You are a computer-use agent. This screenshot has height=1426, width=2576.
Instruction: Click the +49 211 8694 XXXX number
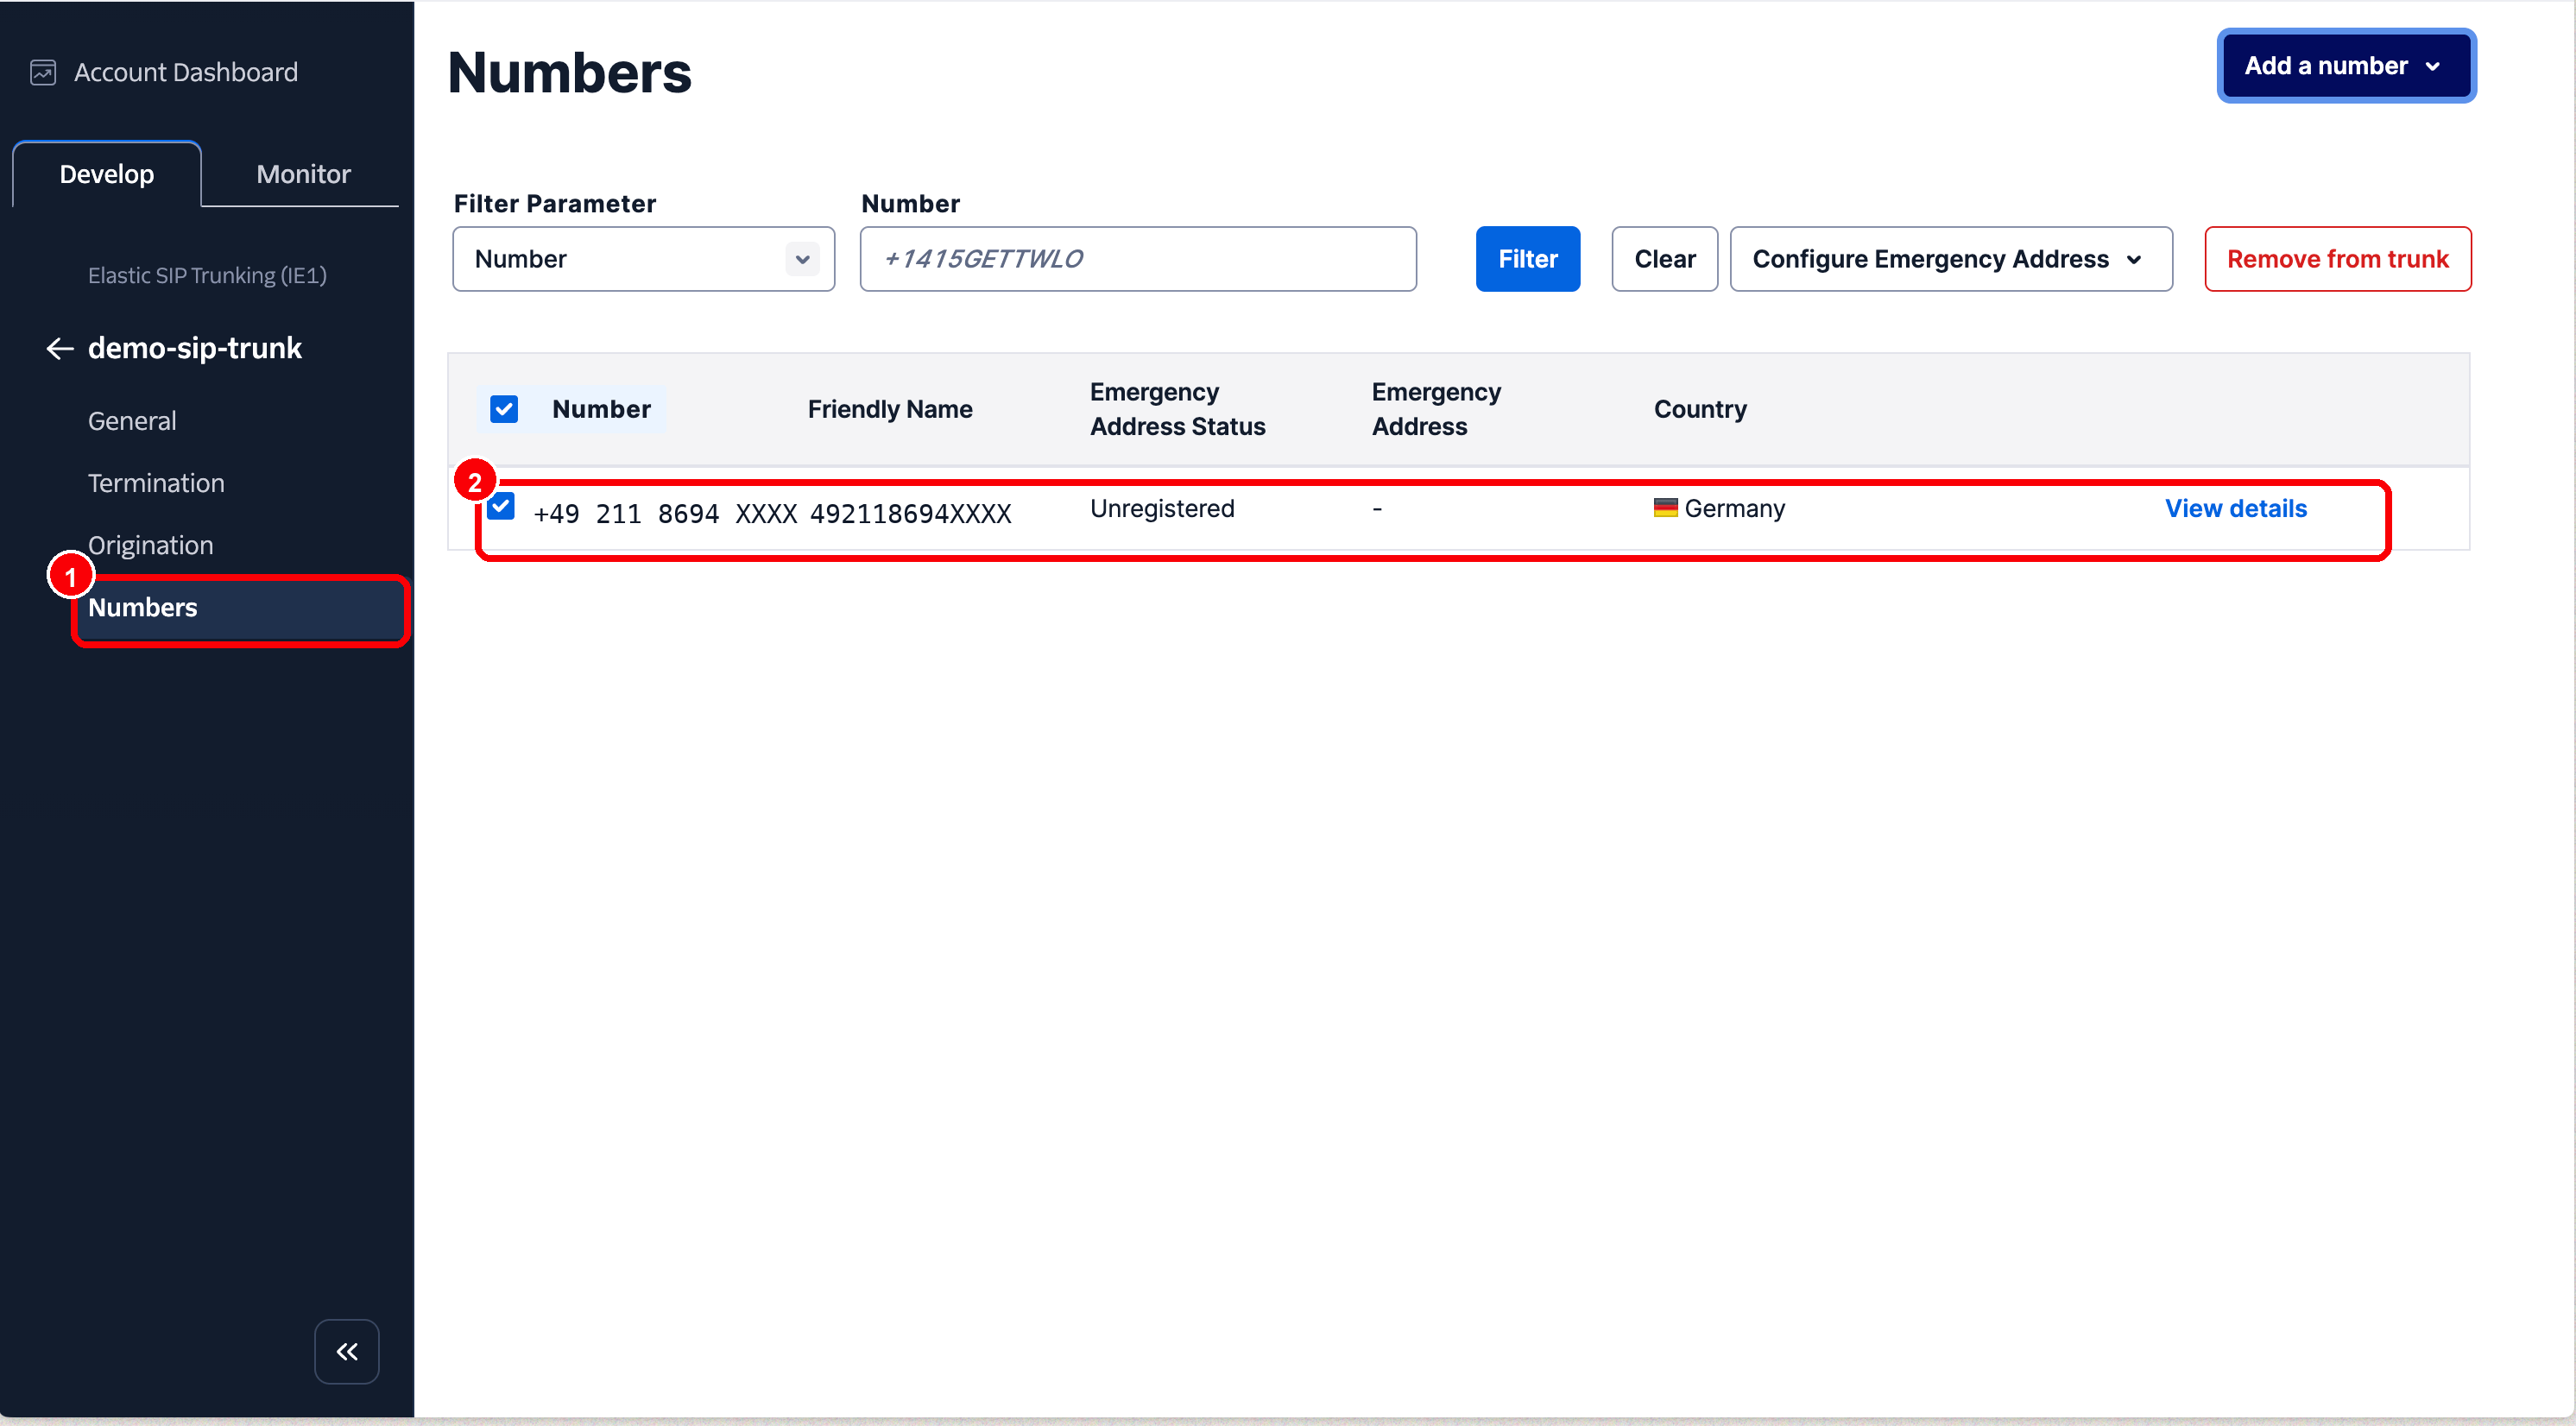(x=665, y=514)
